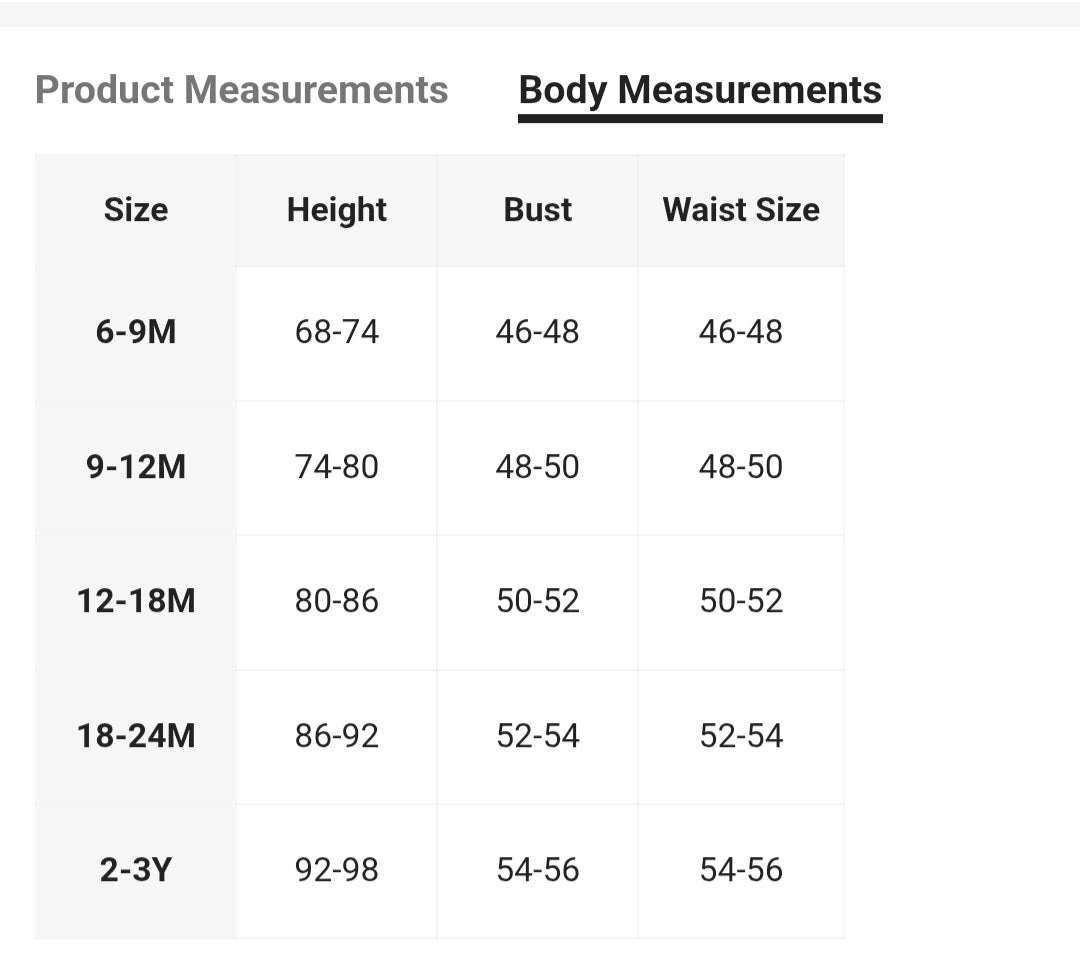Click the 54-56 waist size cell

coord(741,870)
